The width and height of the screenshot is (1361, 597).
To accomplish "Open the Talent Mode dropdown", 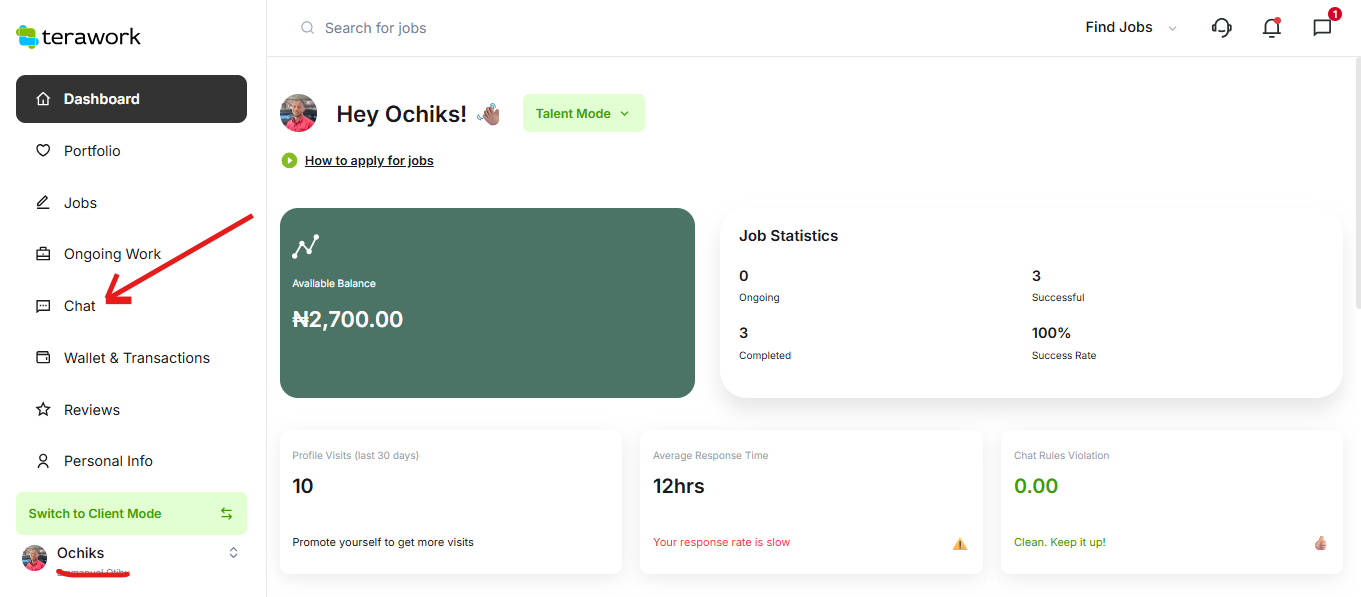I will (583, 113).
